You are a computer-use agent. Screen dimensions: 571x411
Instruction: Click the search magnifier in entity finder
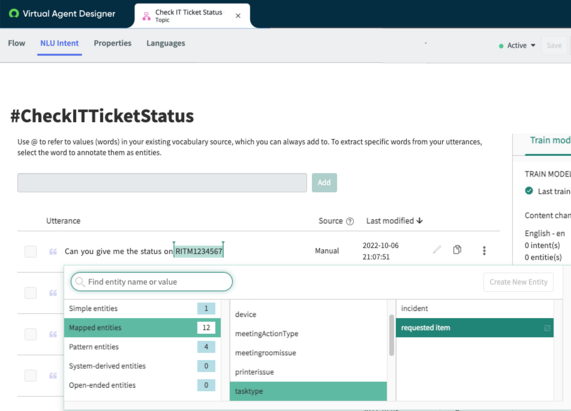(x=80, y=282)
